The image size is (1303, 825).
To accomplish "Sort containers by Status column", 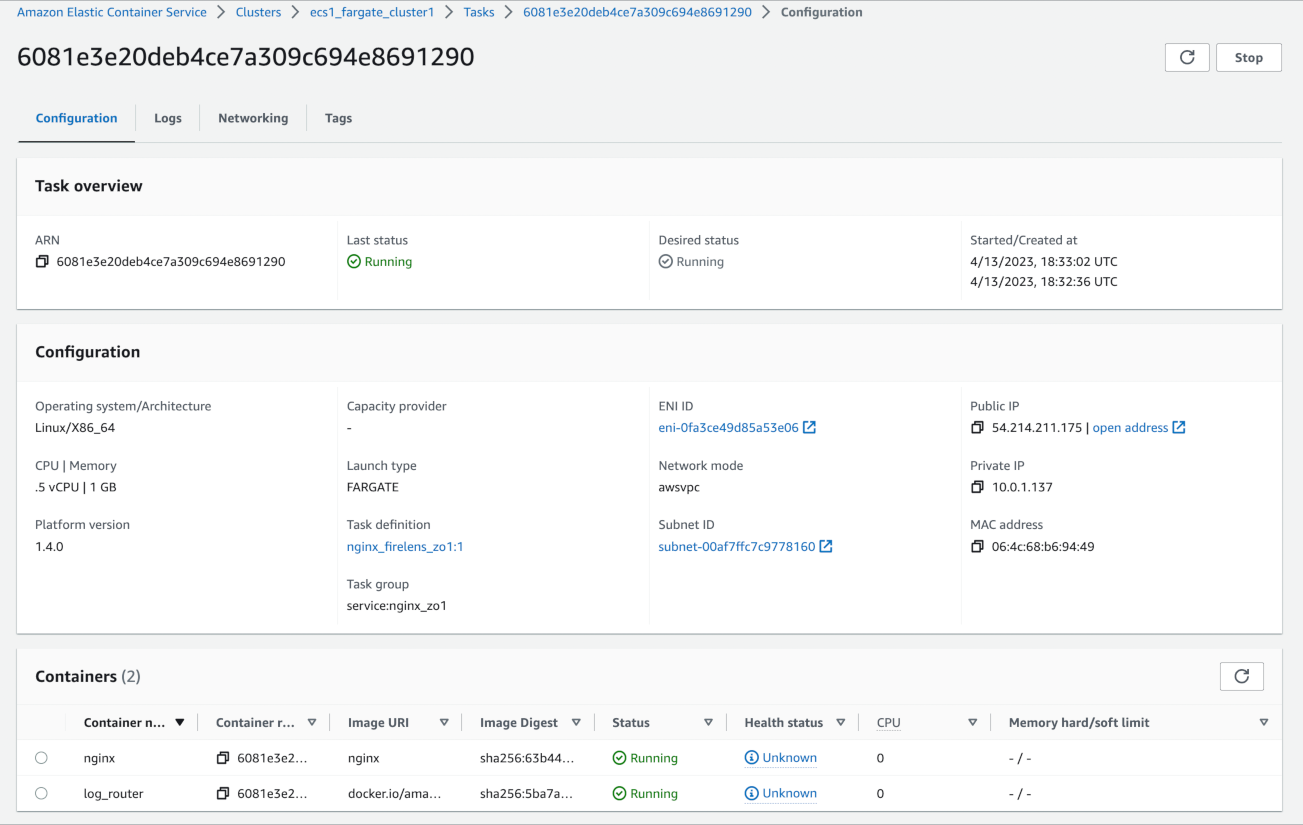I will coord(708,723).
